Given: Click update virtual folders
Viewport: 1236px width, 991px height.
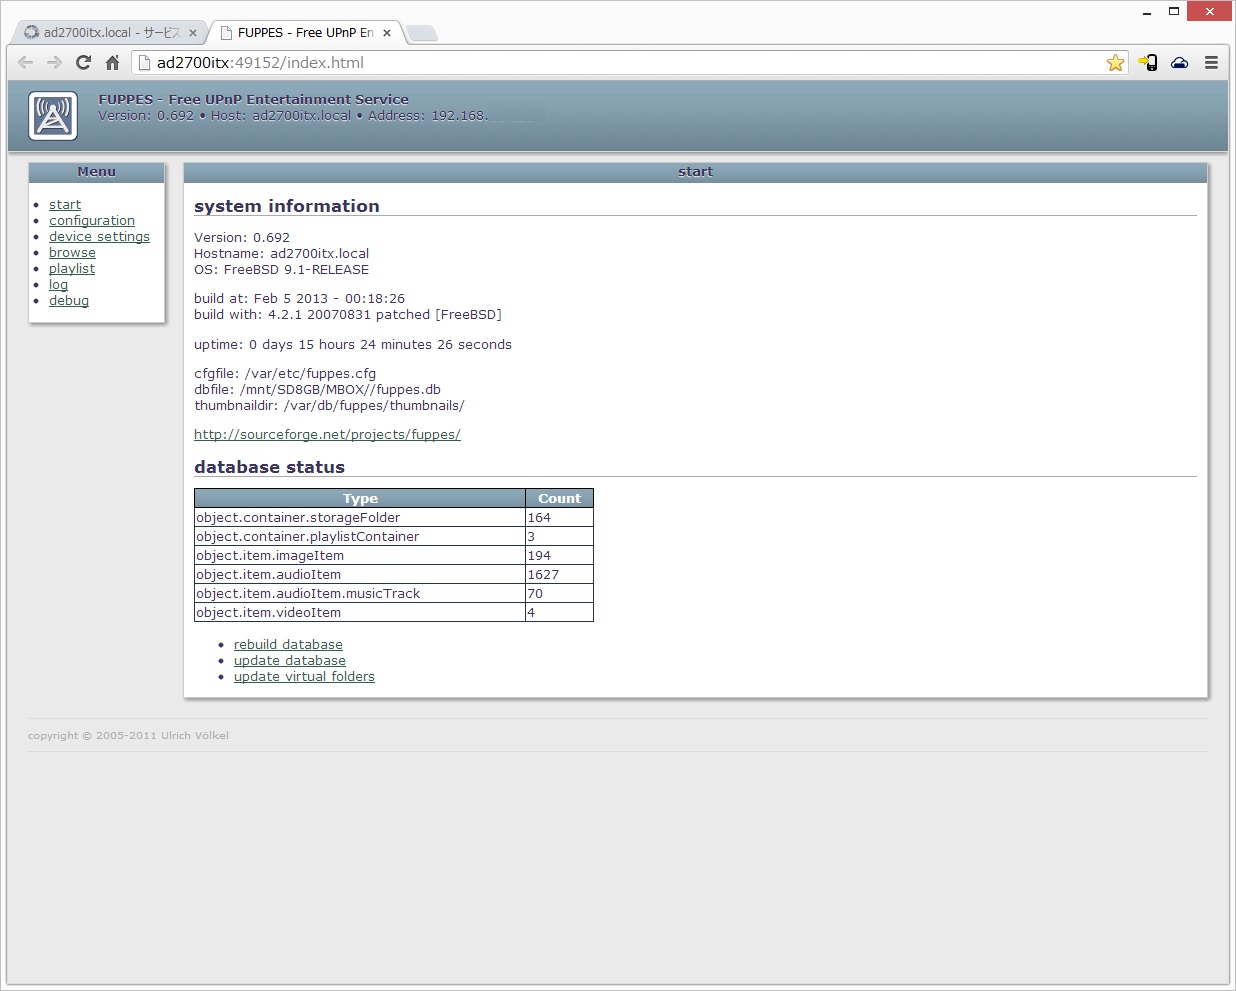Looking at the screenshot, I should (x=304, y=677).
